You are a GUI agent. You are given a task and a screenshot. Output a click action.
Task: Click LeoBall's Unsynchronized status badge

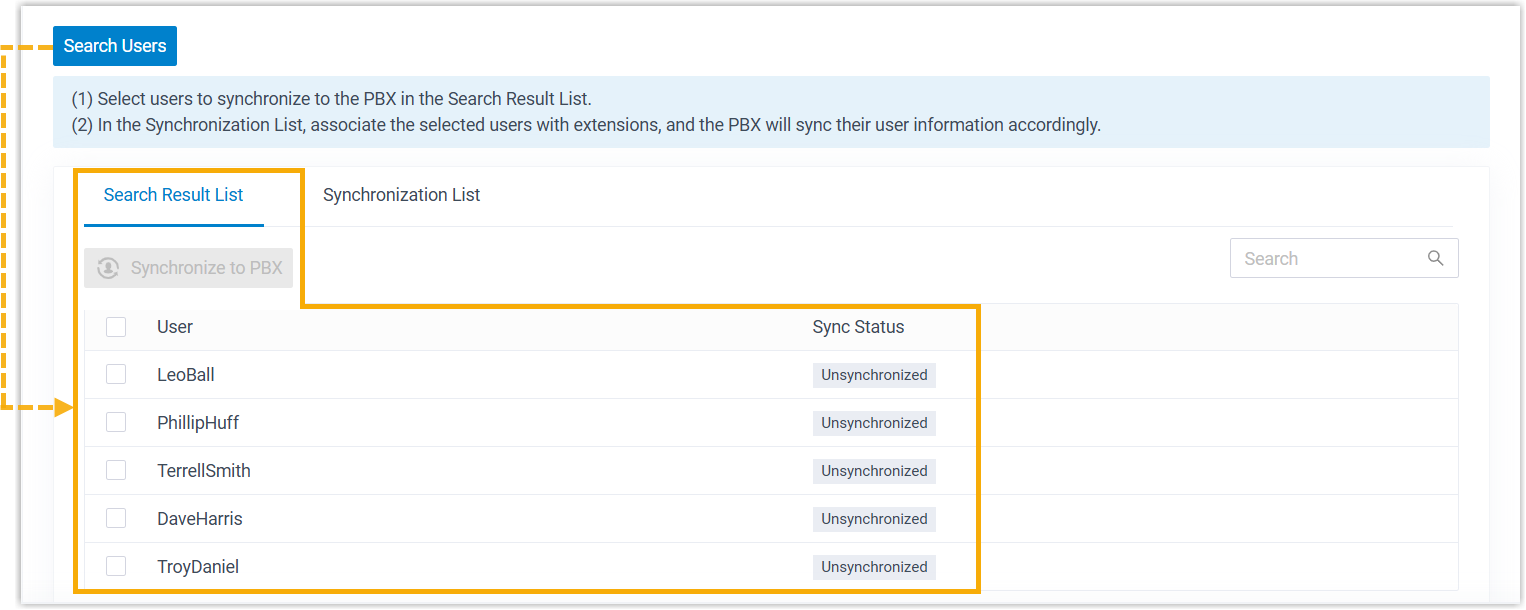click(x=874, y=375)
